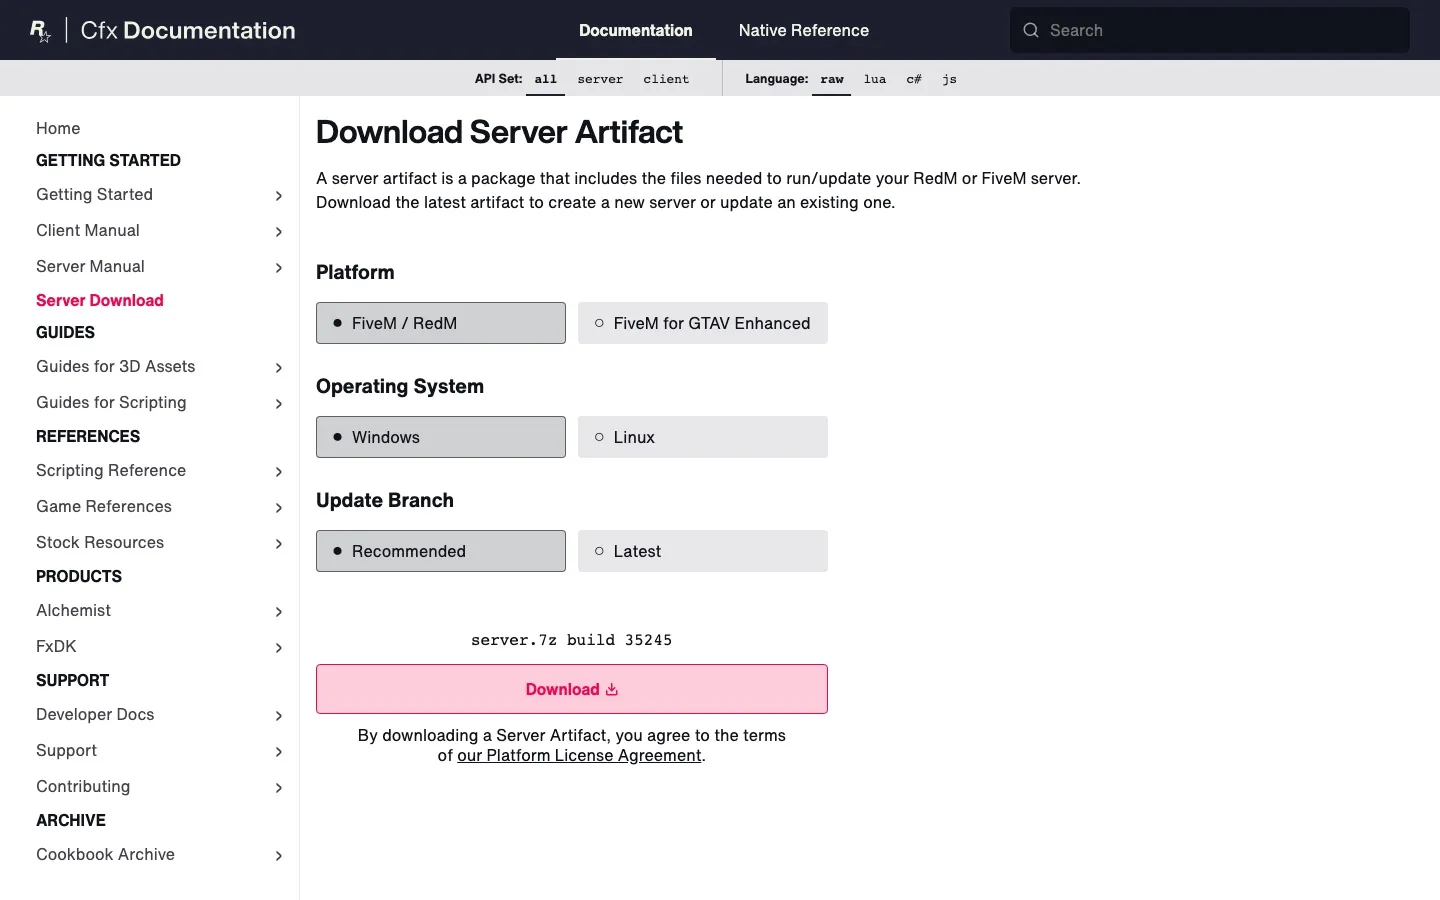Expand the Cookbook Archive chevron

click(279, 856)
